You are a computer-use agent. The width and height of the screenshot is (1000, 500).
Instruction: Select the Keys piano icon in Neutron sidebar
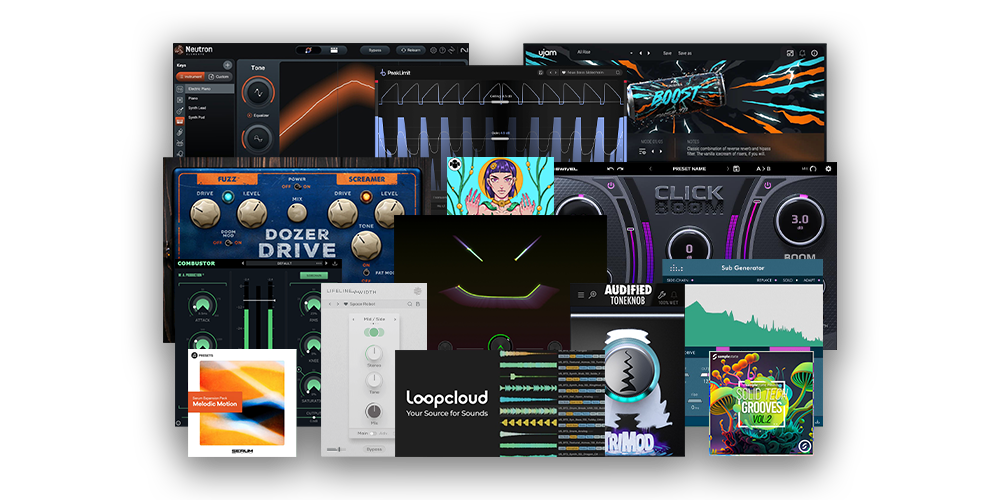(180, 121)
